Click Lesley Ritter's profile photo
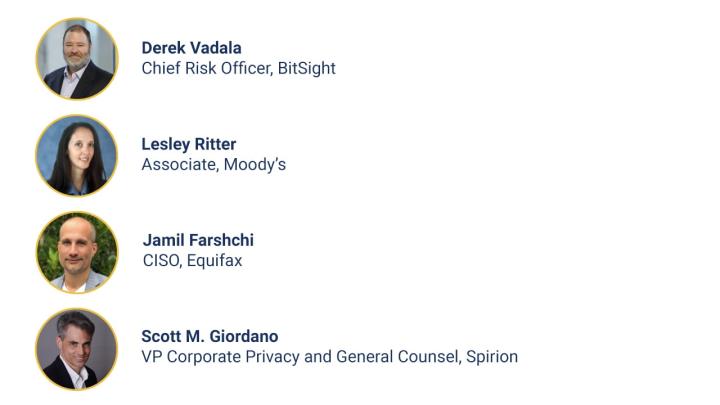 (77, 155)
